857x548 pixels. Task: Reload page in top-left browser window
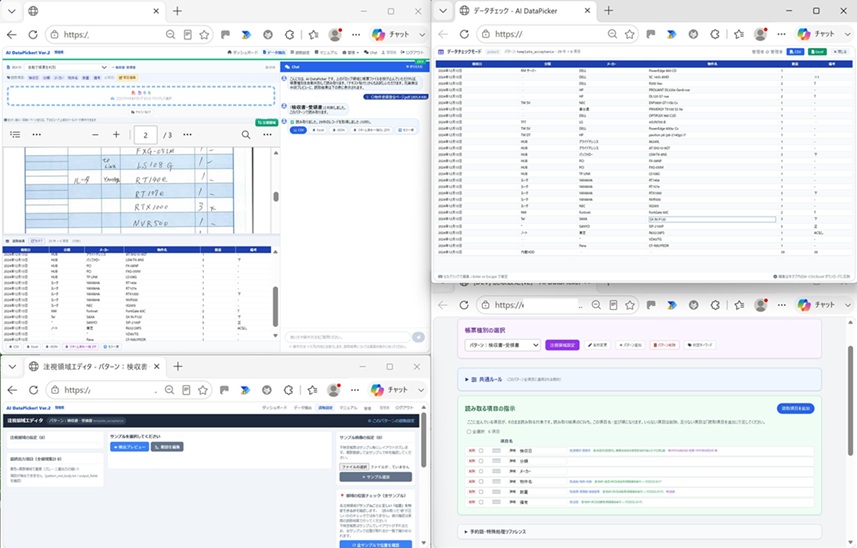(x=33, y=34)
